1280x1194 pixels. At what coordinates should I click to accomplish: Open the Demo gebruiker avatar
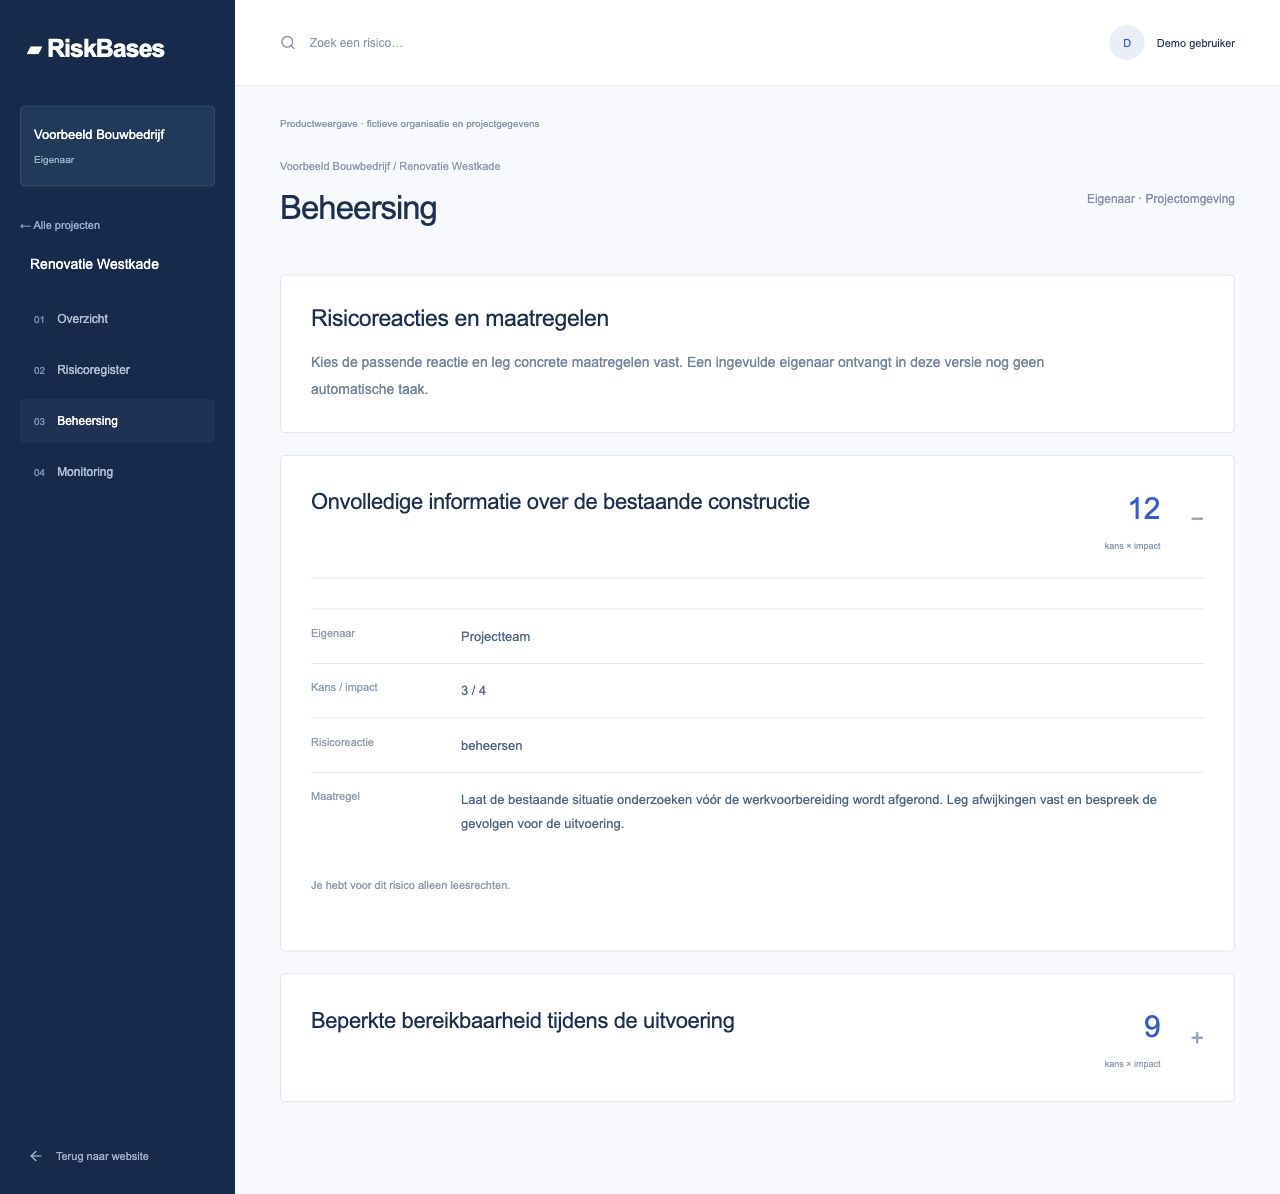click(x=1127, y=43)
